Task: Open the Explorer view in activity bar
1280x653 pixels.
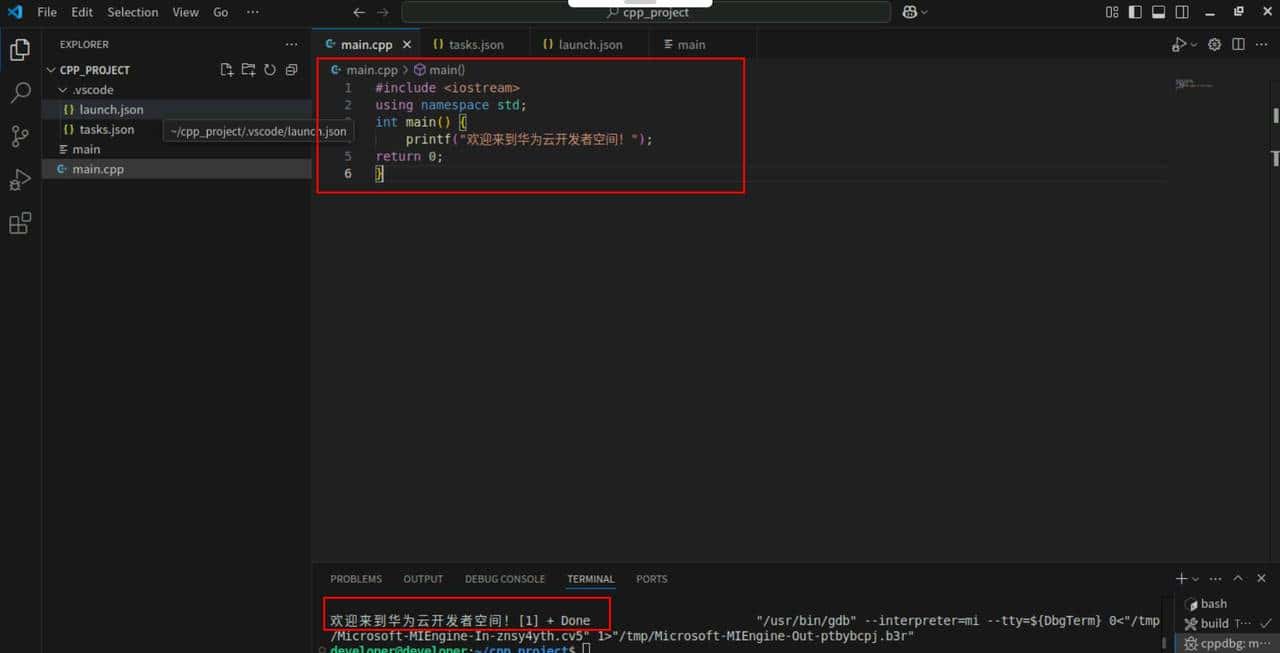Action: pyautogui.click(x=20, y=47)
